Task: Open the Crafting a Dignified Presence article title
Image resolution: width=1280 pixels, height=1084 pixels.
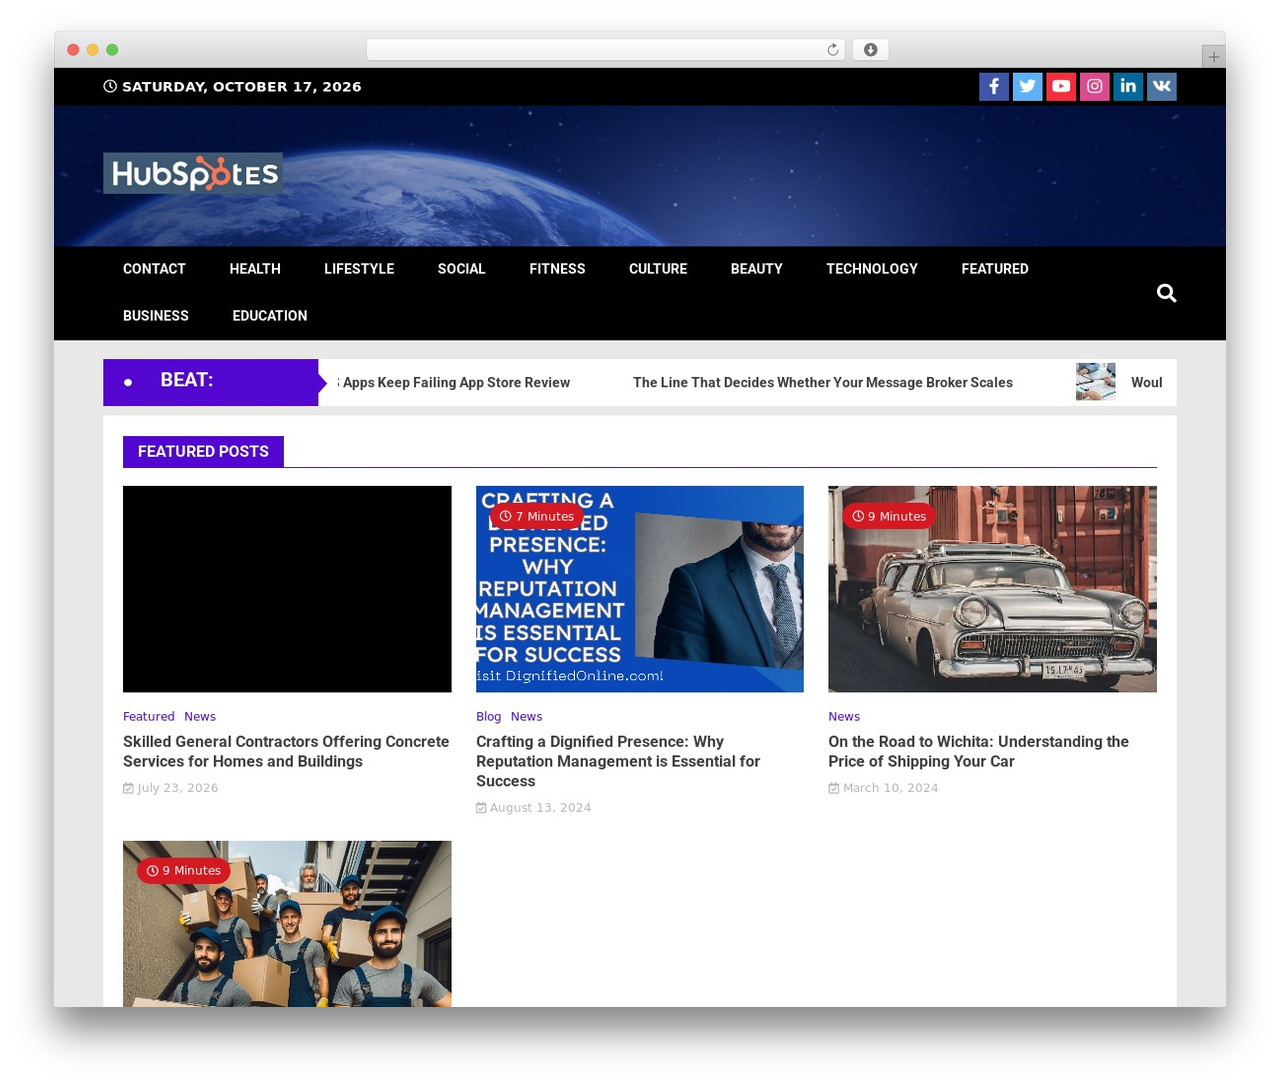Action: [618, 762]
